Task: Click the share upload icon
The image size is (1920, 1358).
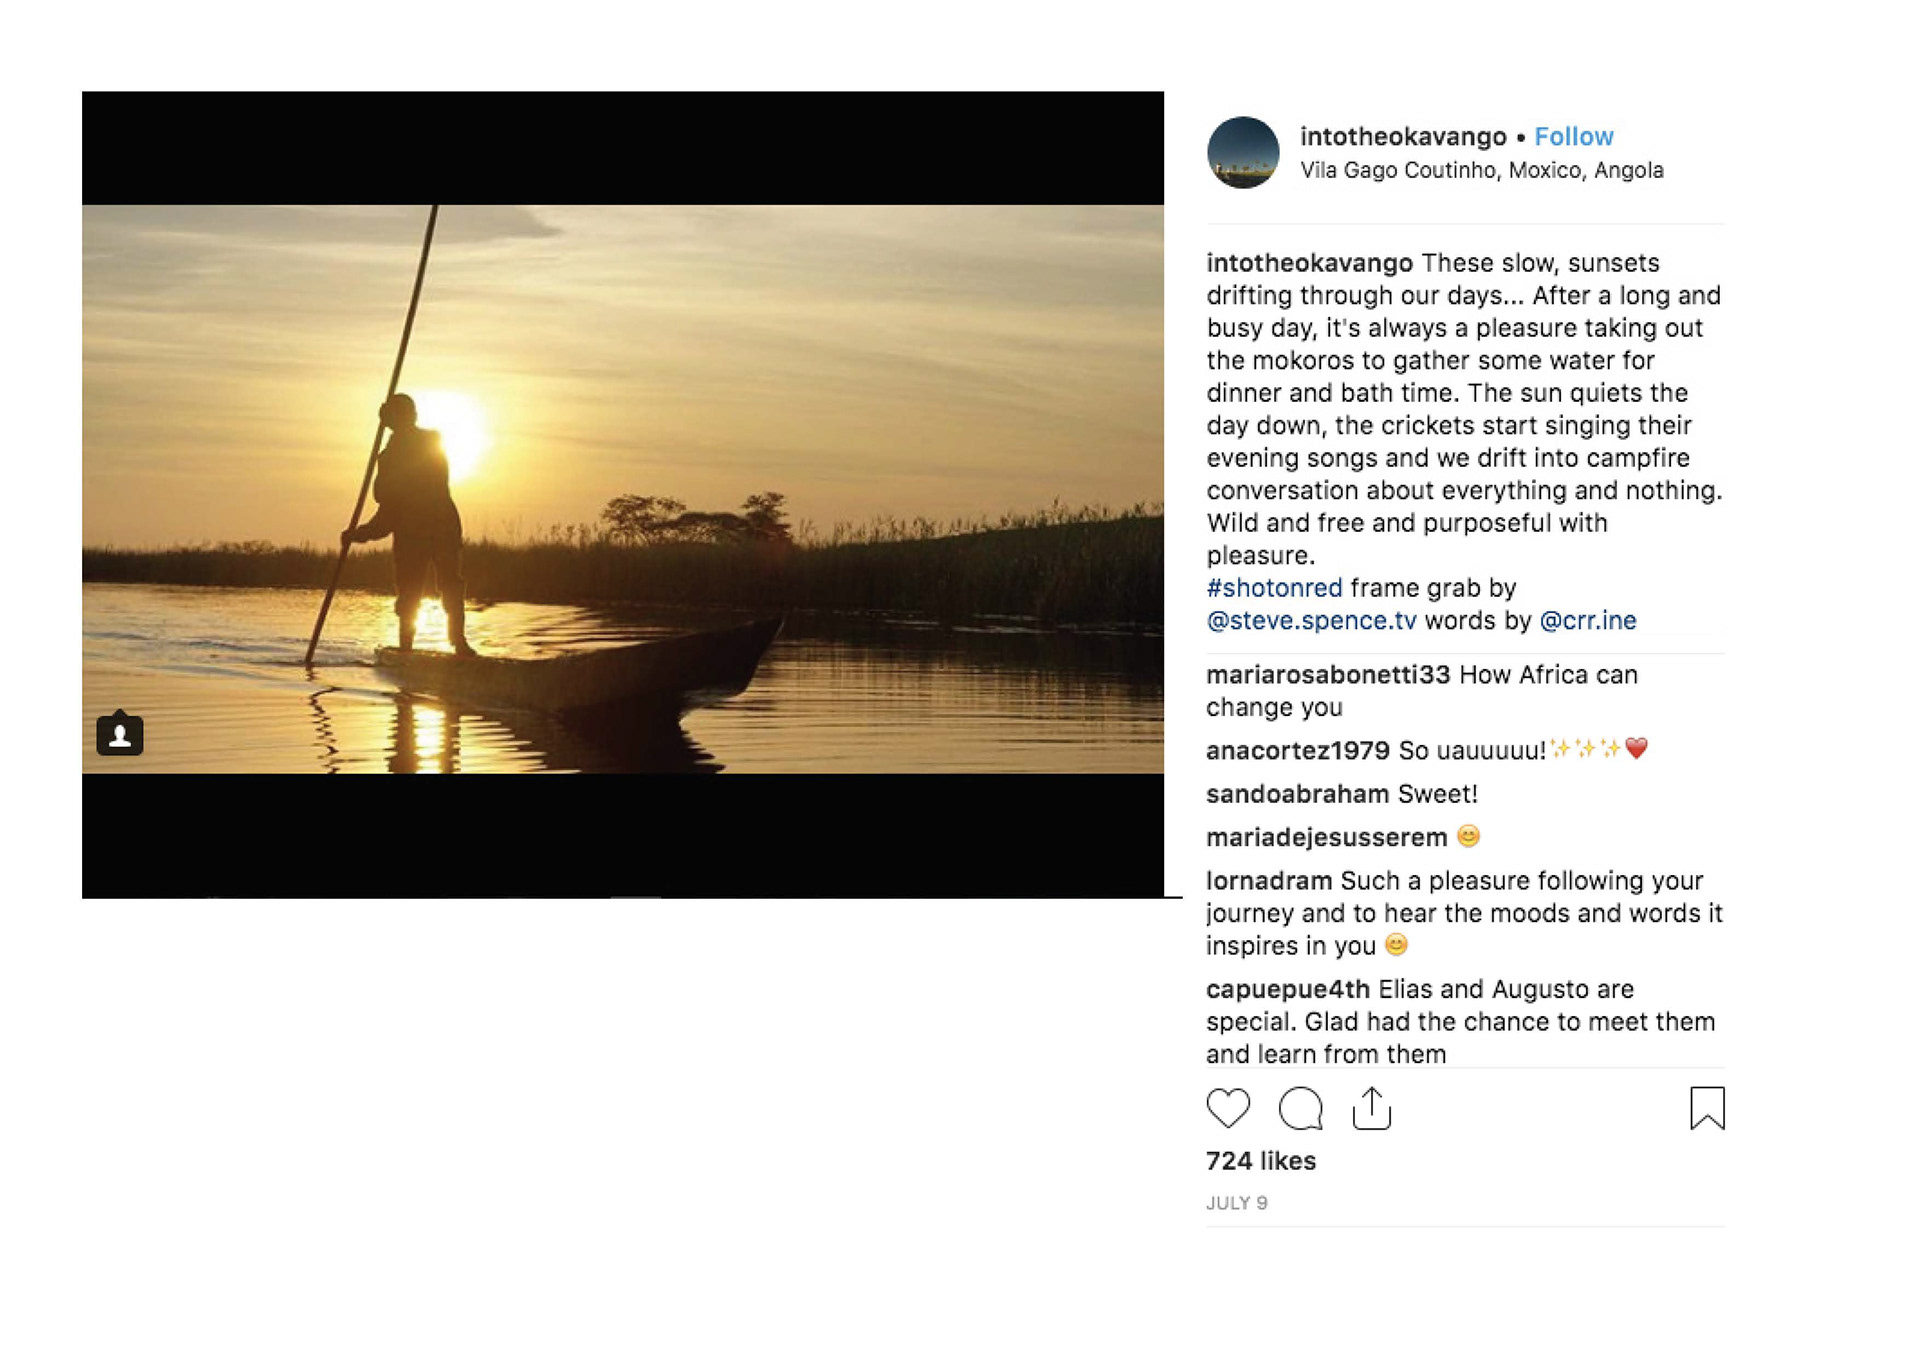Action: [1371, 1108]
